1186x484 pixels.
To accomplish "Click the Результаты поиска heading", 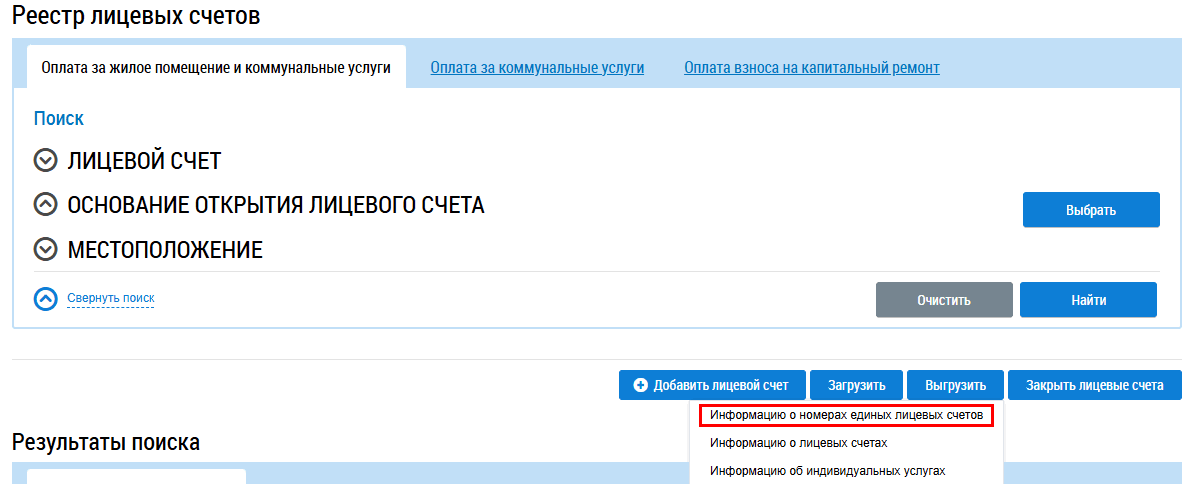I will coord(106,442).
